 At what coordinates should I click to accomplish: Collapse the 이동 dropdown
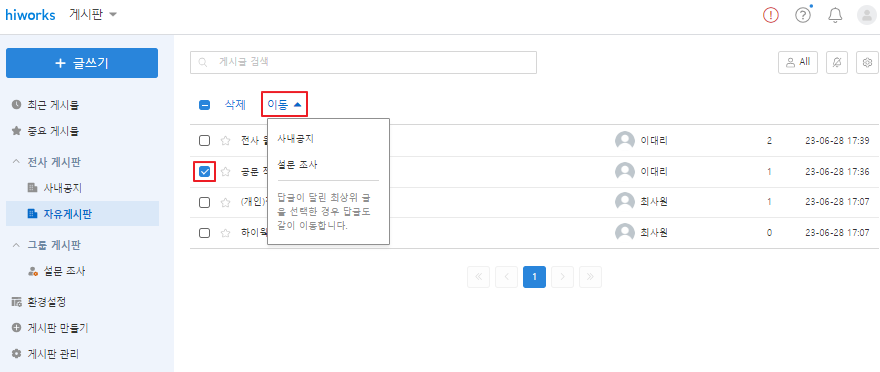(285, 105)
